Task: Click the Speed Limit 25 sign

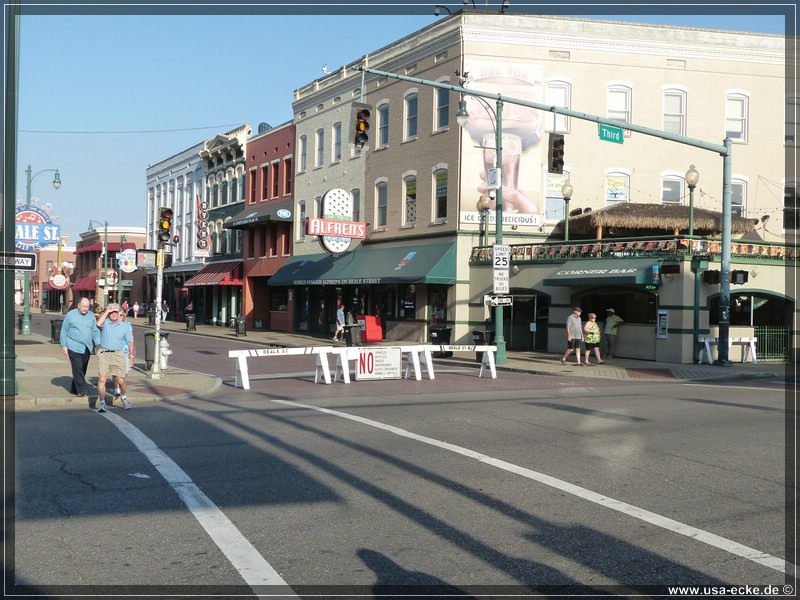Action: 501,257
